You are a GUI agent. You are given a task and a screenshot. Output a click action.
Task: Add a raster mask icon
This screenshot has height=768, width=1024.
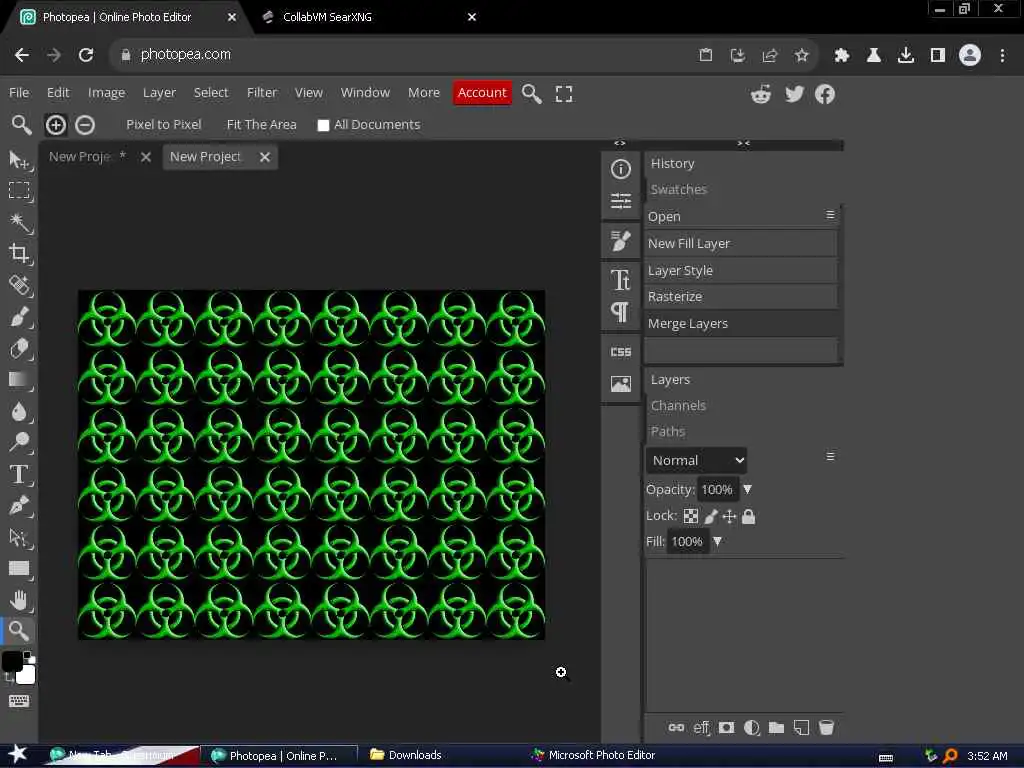click(x=726, y=728)
